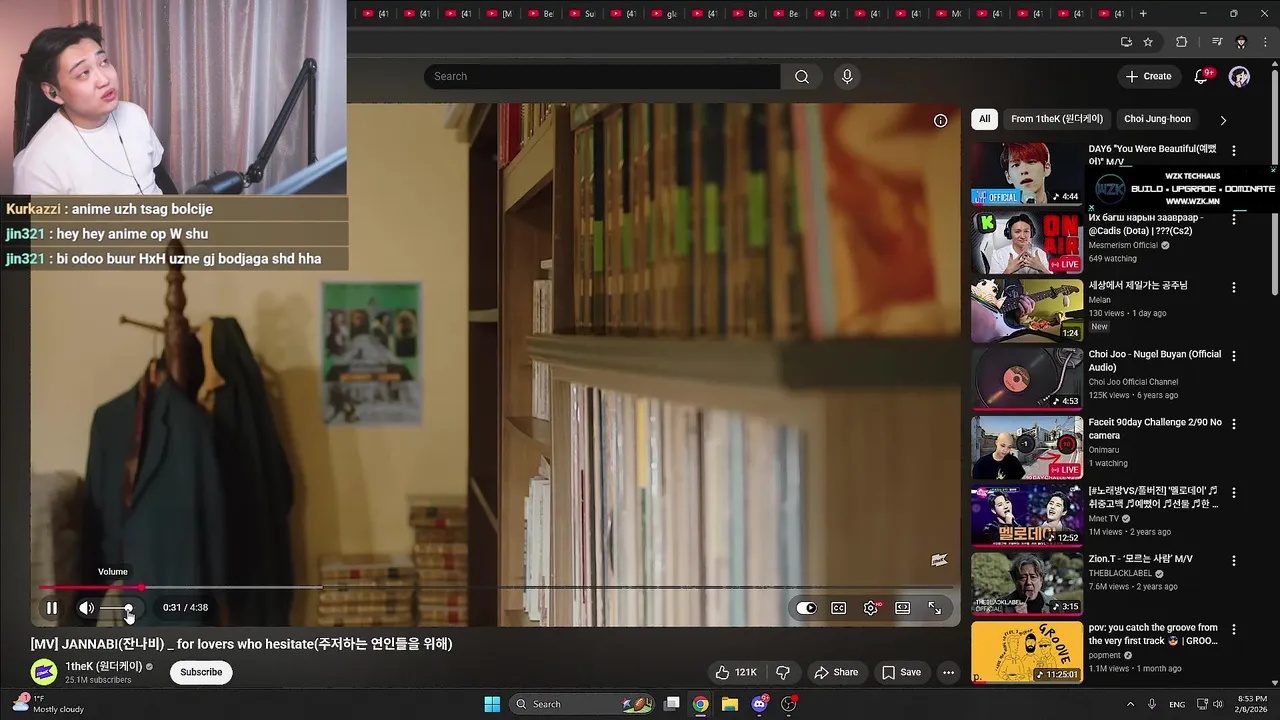Open 1theK channel avatar
1280x720 pixels.
coord(43,672)
